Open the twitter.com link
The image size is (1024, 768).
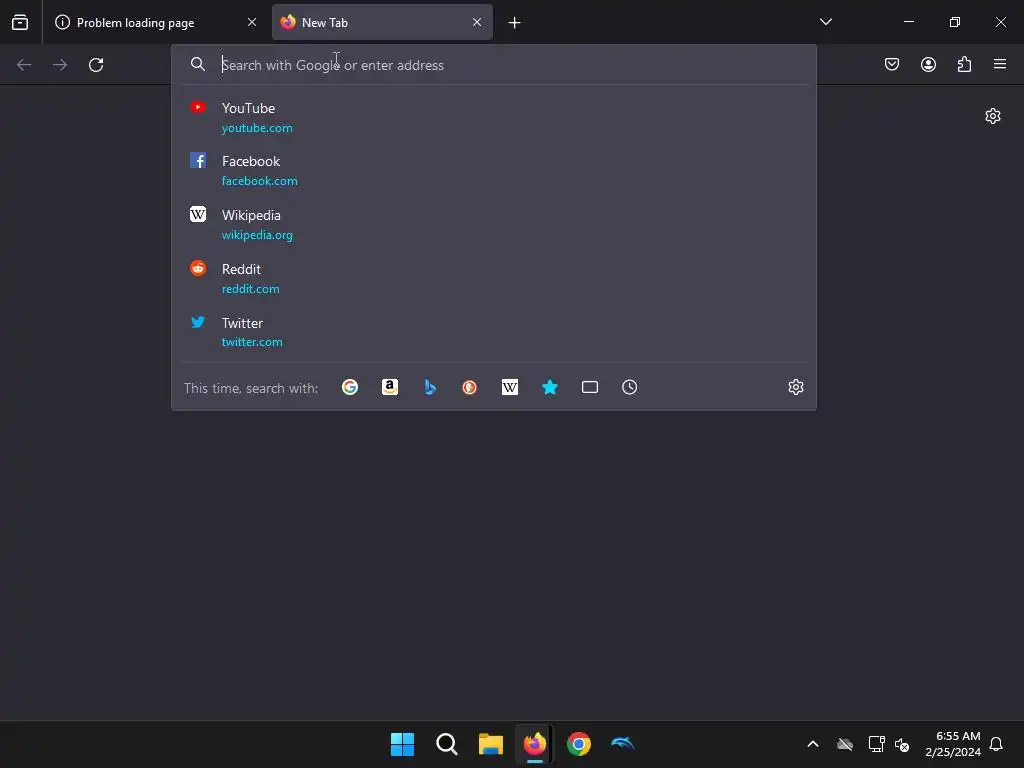coord(252,342)
